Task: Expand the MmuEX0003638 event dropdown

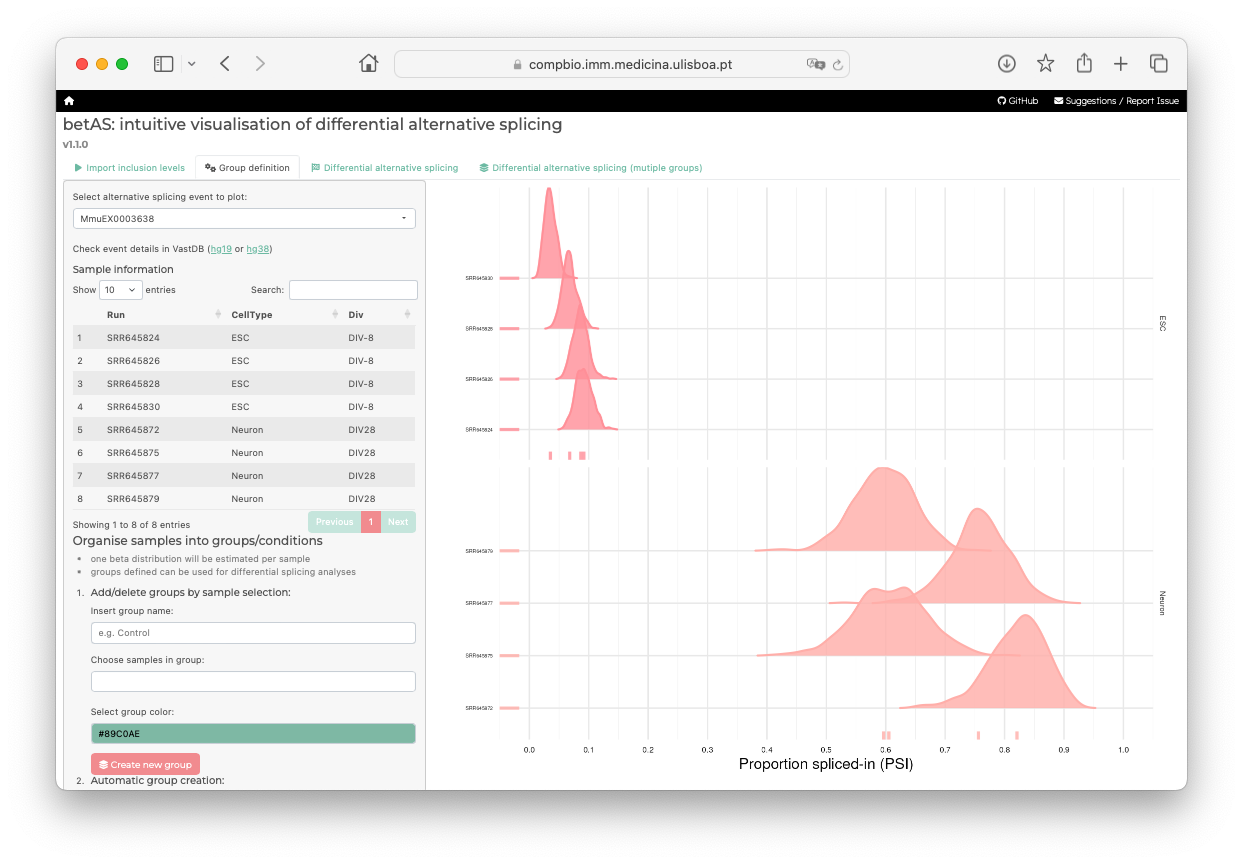Action: [244, 218]
